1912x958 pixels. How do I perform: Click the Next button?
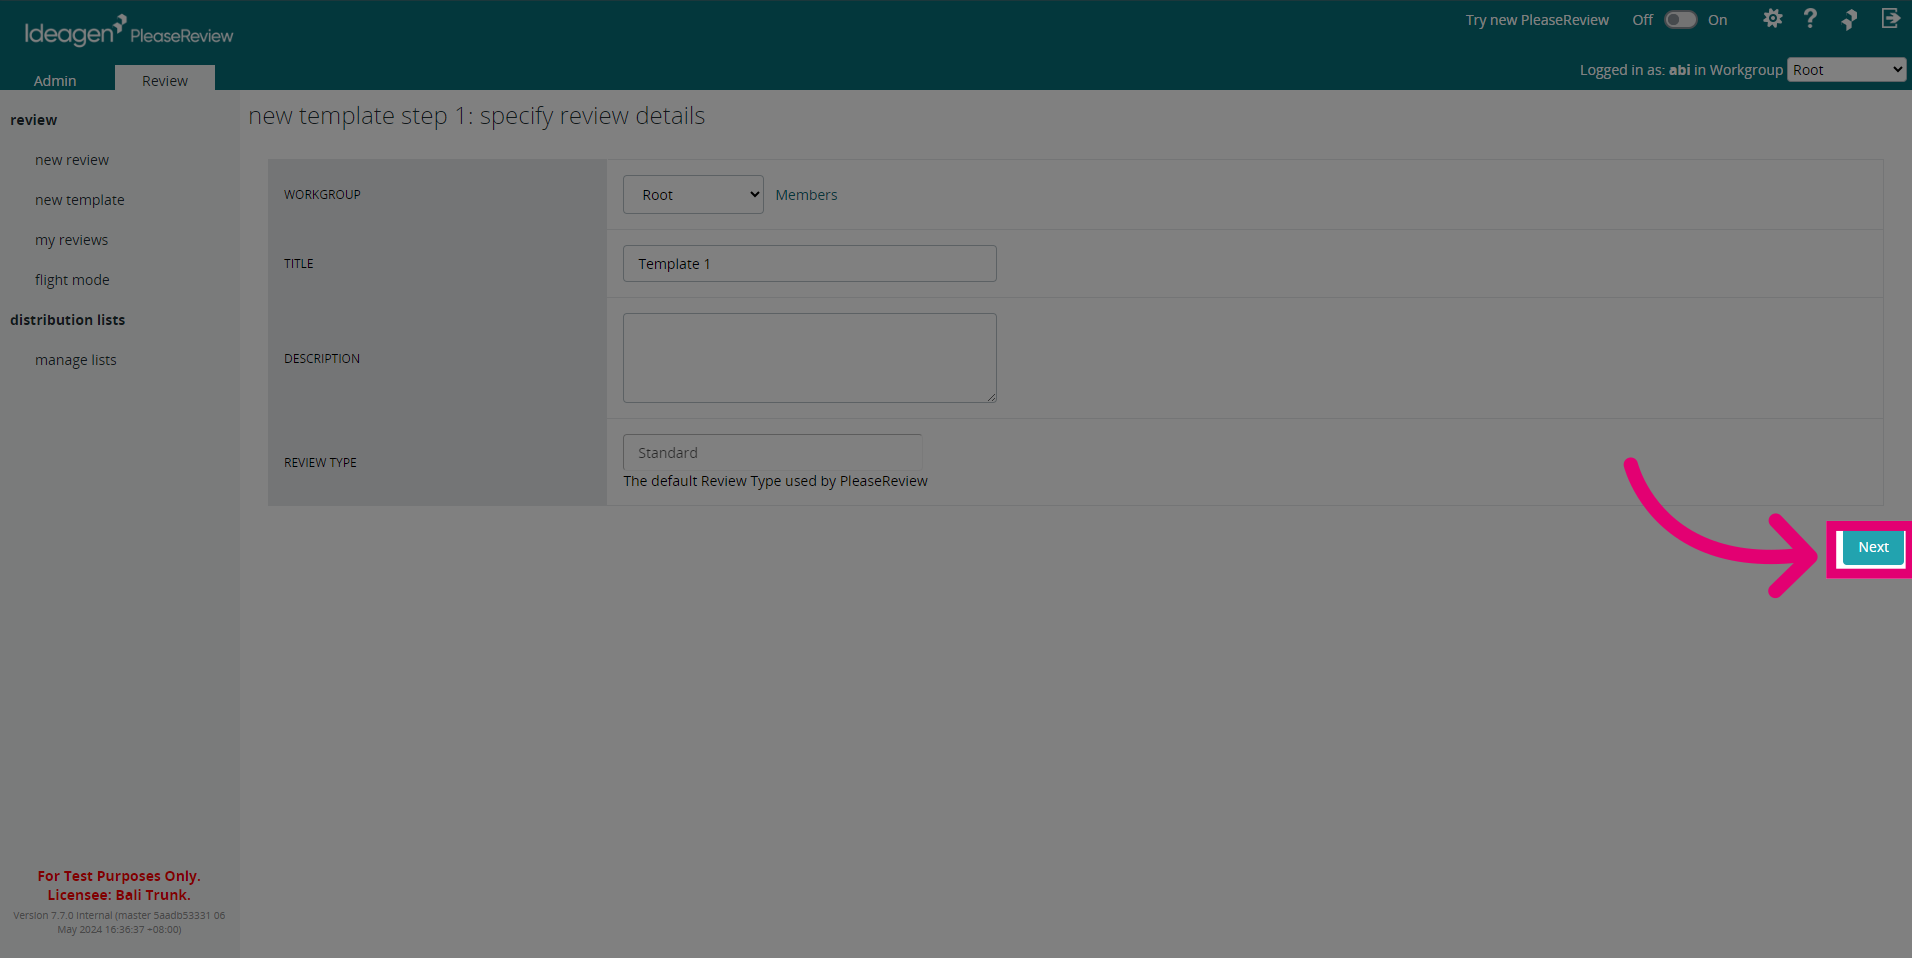coord(1873,547)
